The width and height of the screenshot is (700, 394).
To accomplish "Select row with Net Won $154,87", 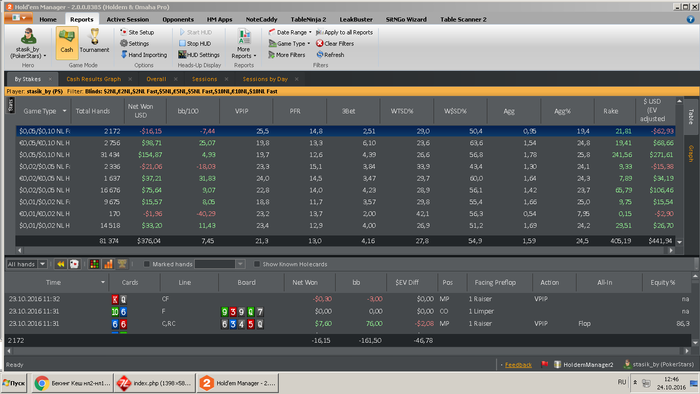I will [345, 155].
